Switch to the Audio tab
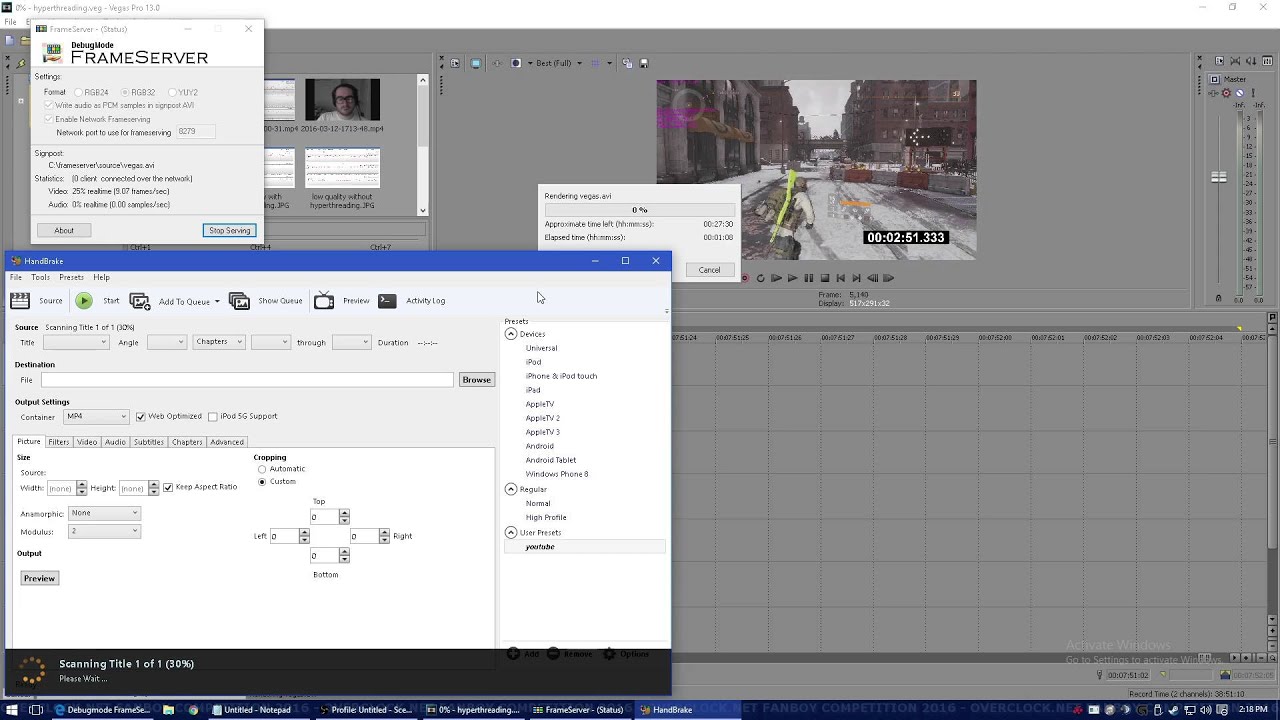This screenshot has width=1280, height=720. point(115,442)
